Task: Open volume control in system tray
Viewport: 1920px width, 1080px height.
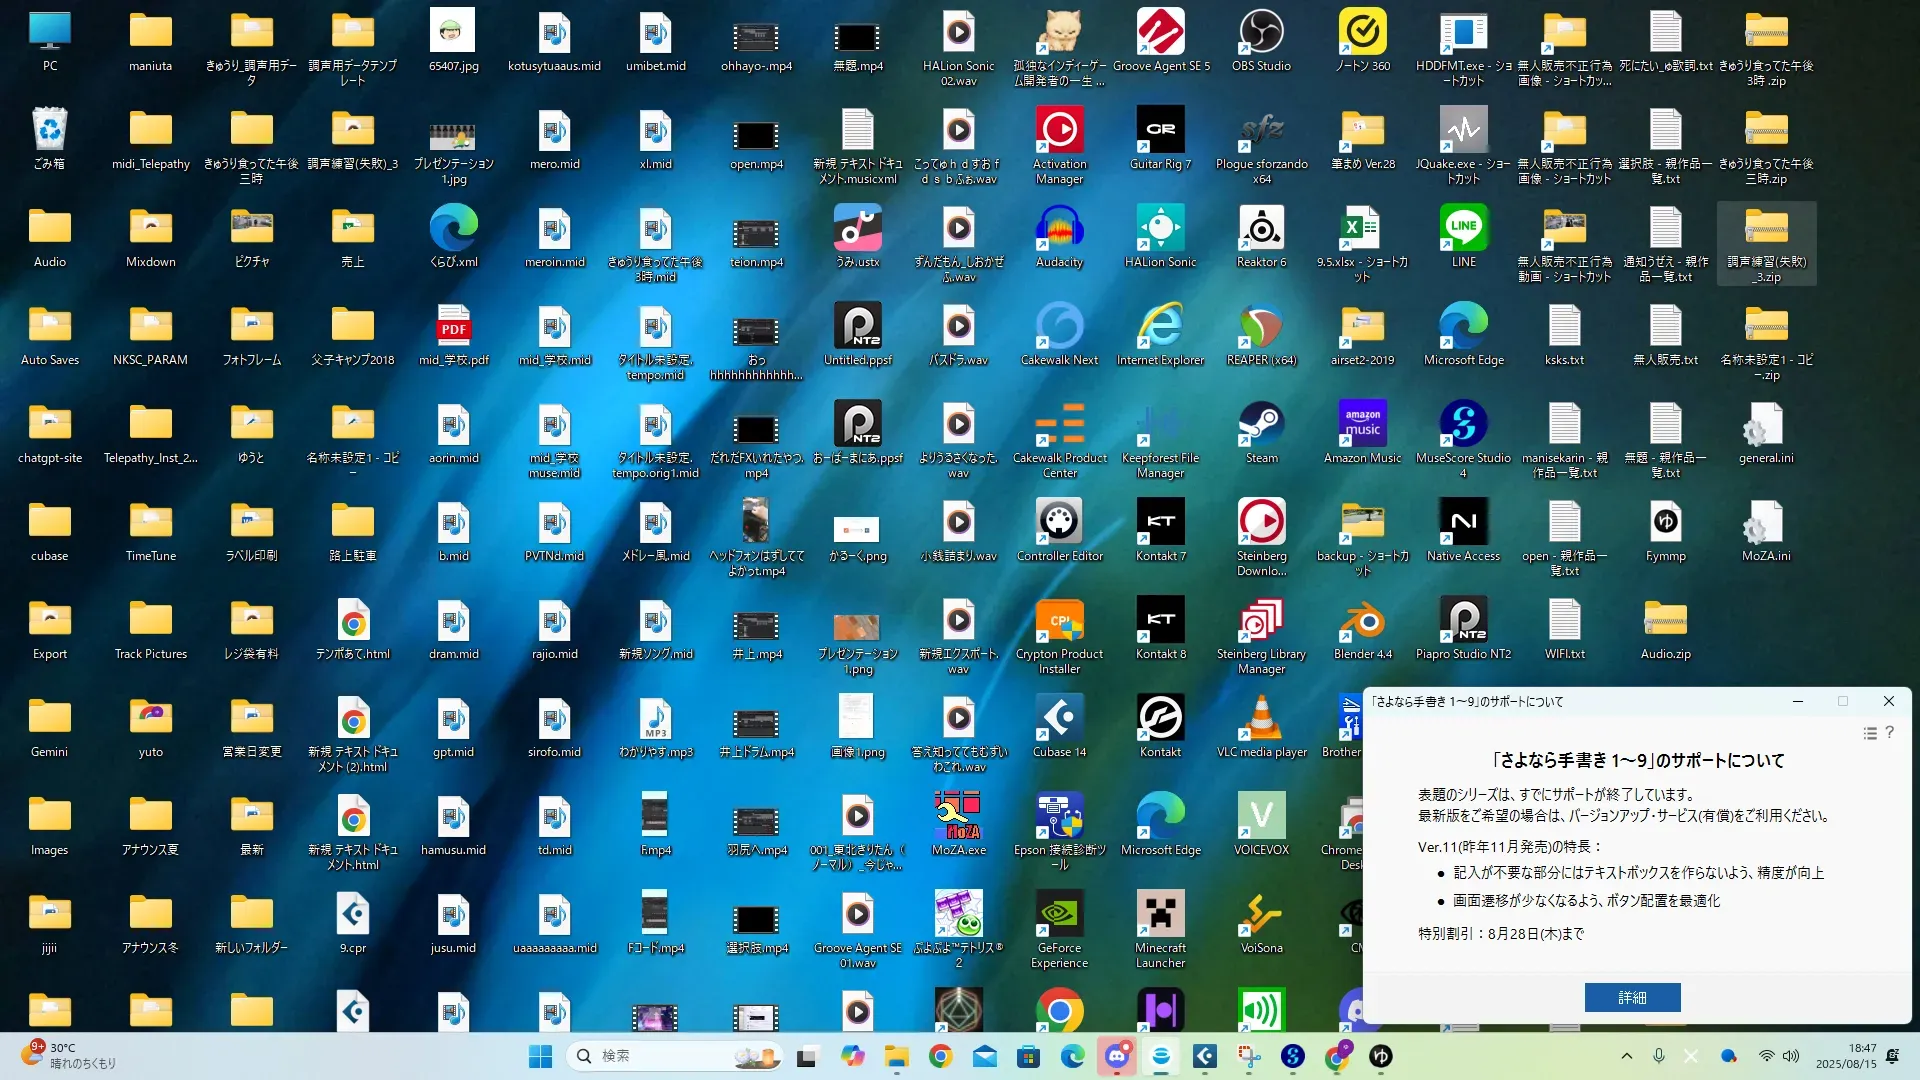Action: [1790, 1056]
